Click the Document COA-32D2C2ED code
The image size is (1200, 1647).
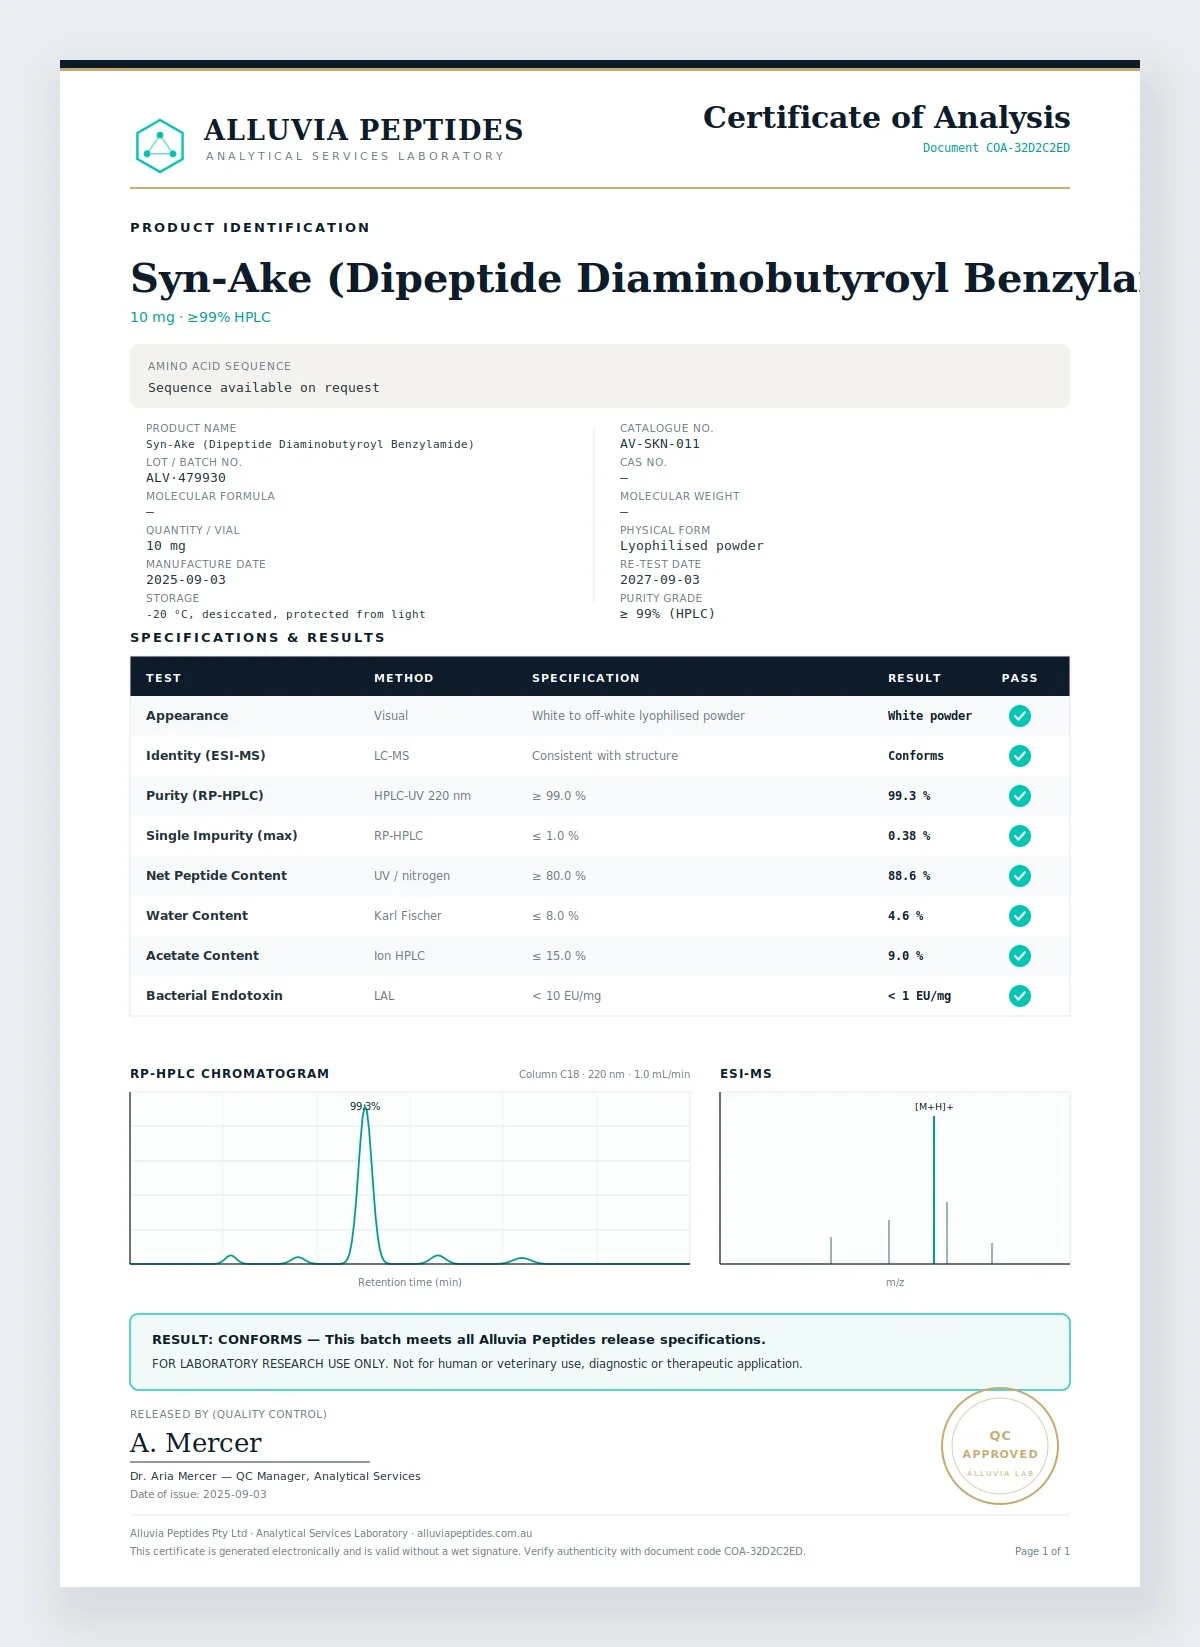click(x=996, y=148)
